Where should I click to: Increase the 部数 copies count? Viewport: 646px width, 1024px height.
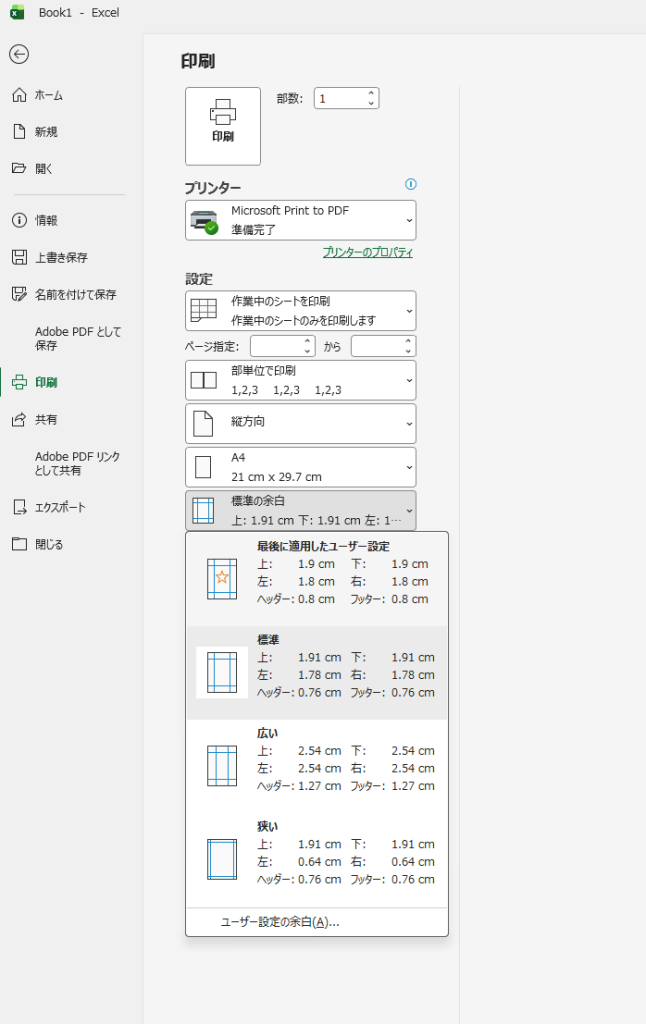[x=371, y=93]
